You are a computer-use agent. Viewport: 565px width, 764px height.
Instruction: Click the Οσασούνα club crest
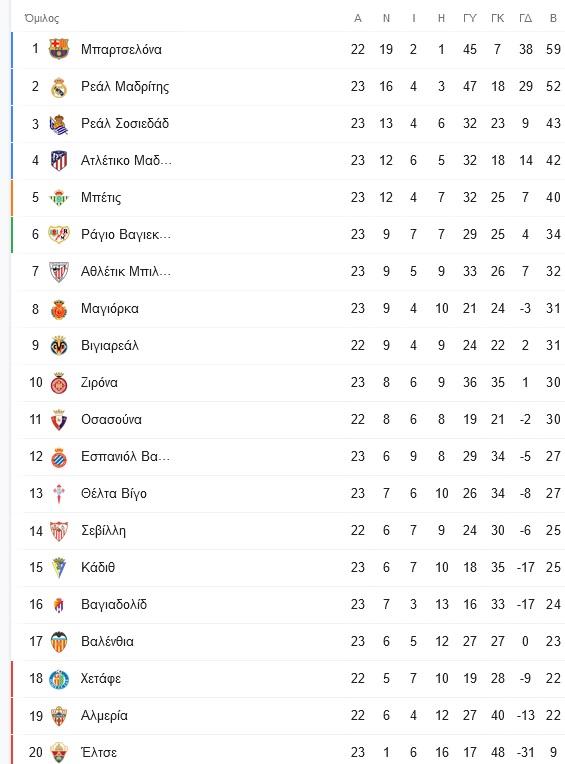[x=59, y=420]
